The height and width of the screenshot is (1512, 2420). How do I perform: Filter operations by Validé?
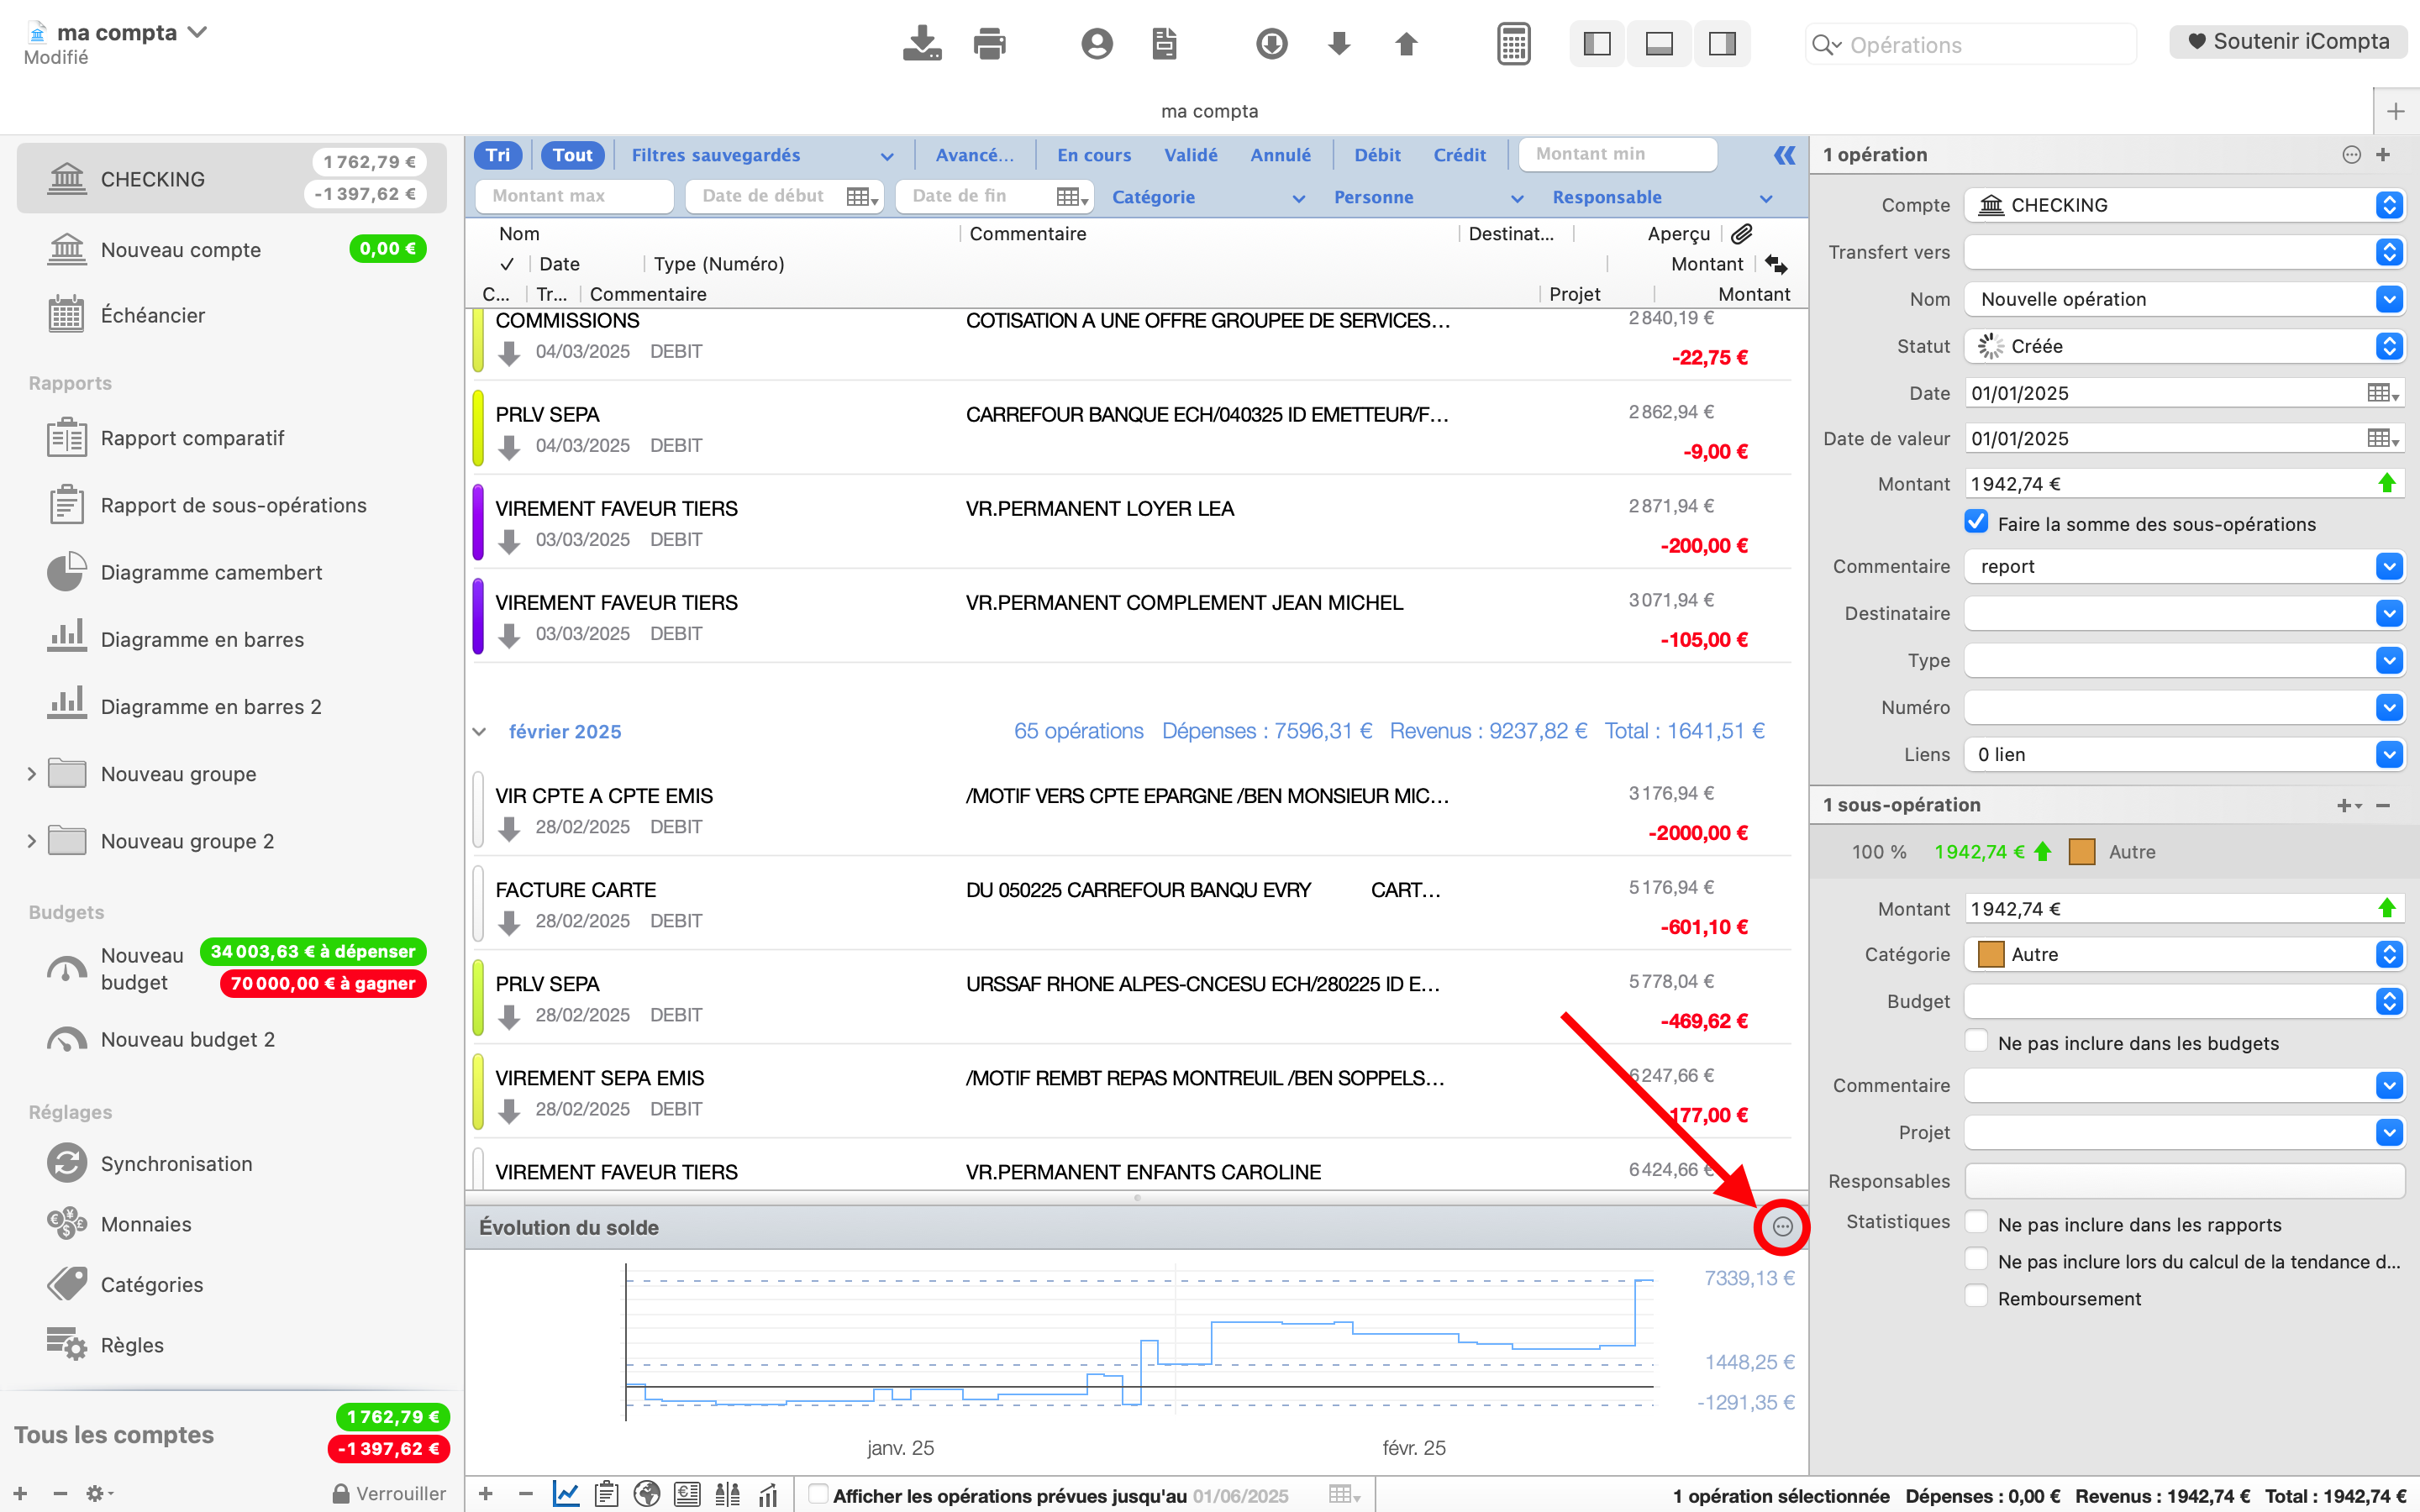point(1190,155)
